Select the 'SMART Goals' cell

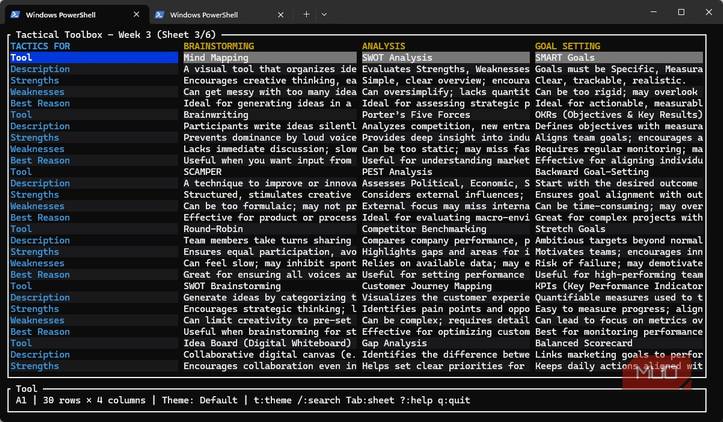click(619, 58)
